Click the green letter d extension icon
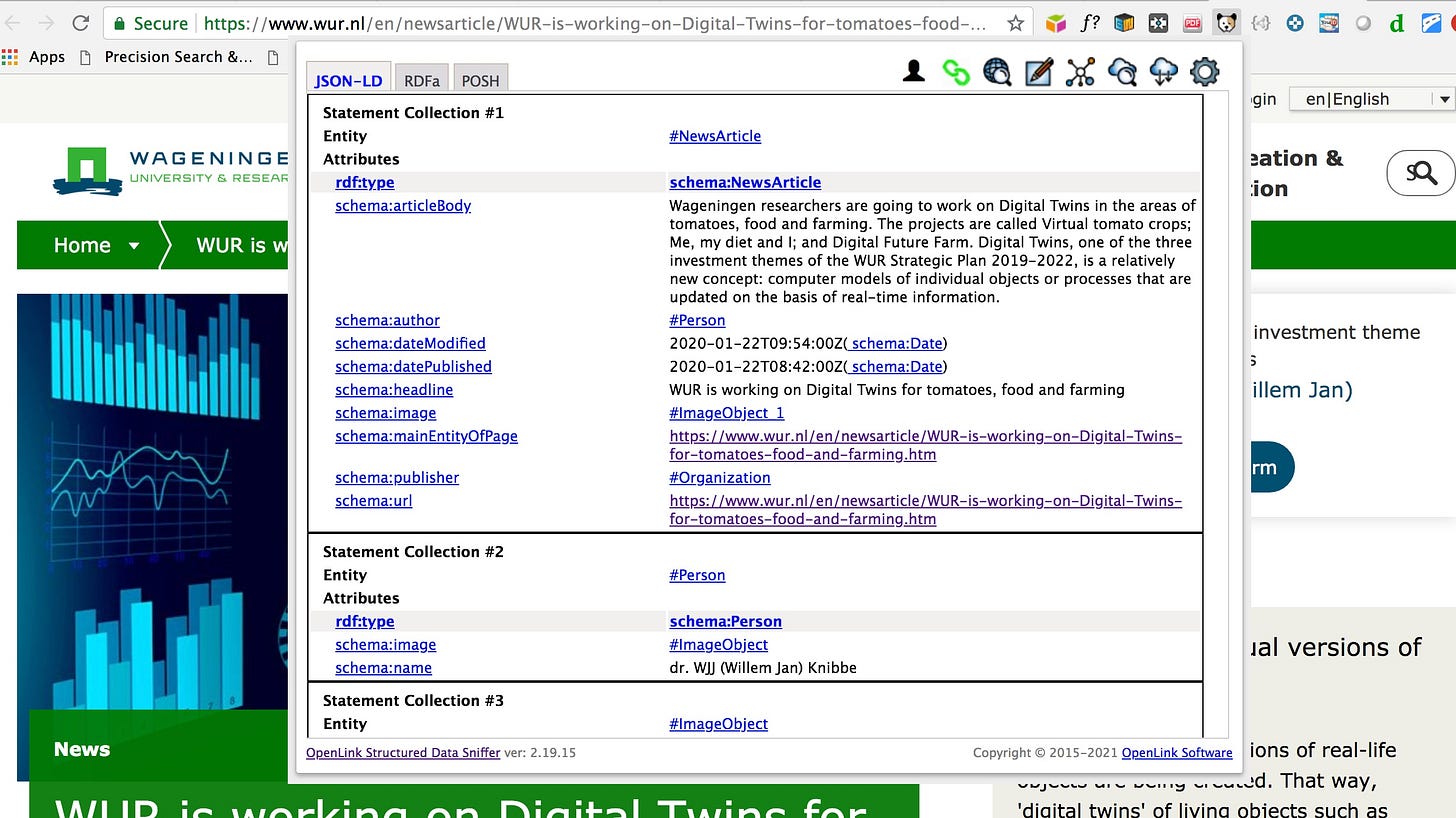1456x818 pixels. (1397, 23)
